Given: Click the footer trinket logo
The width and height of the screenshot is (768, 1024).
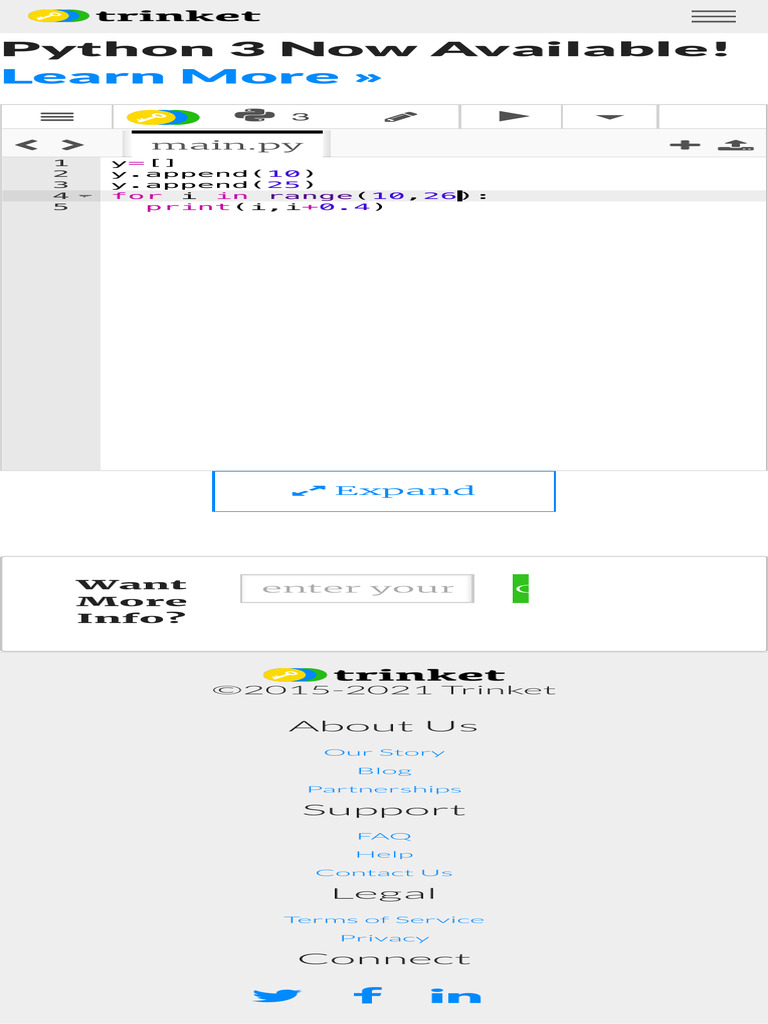Looking at the screenshot, I should tap(384, 675).
